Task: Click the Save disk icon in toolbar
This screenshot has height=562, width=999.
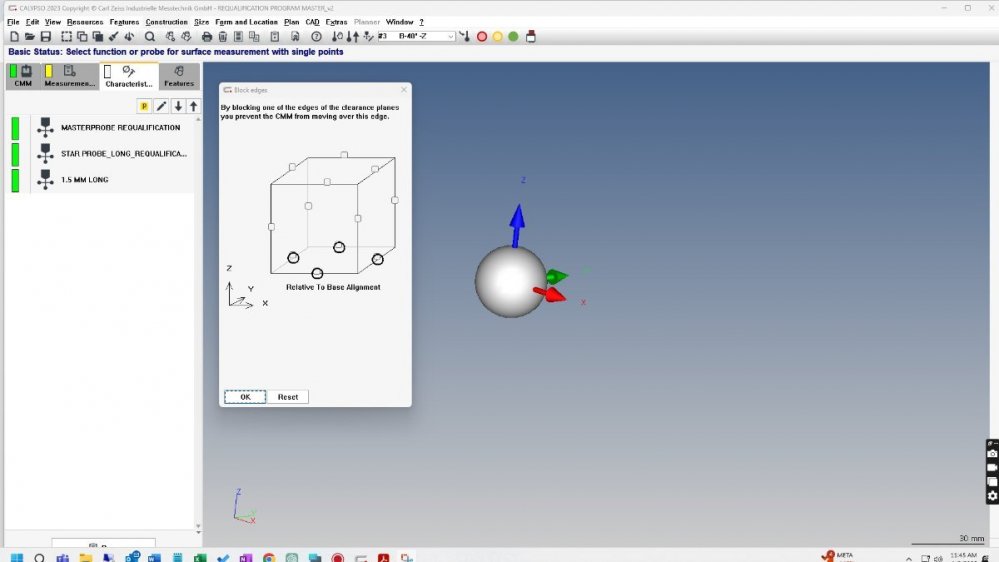Action: click(46, 37)
